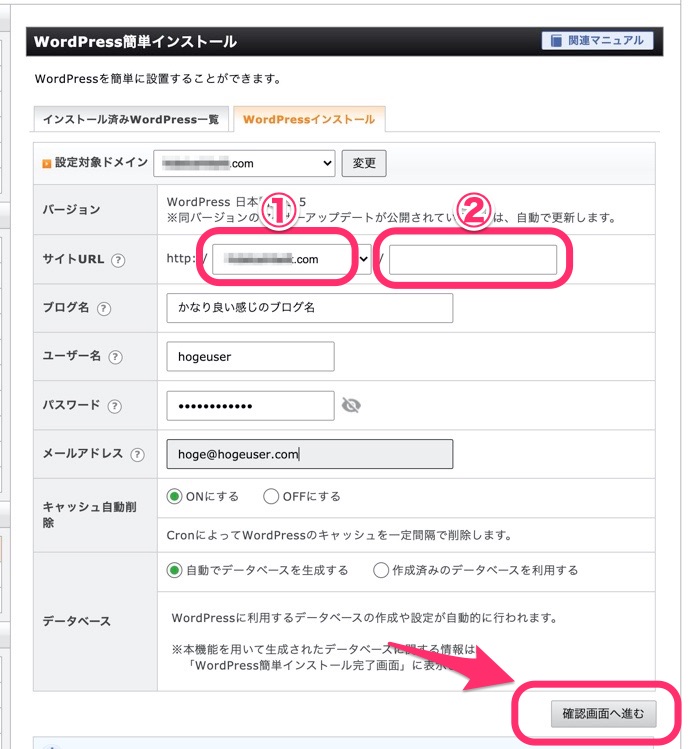Click the データベース row label

[76, 621]
